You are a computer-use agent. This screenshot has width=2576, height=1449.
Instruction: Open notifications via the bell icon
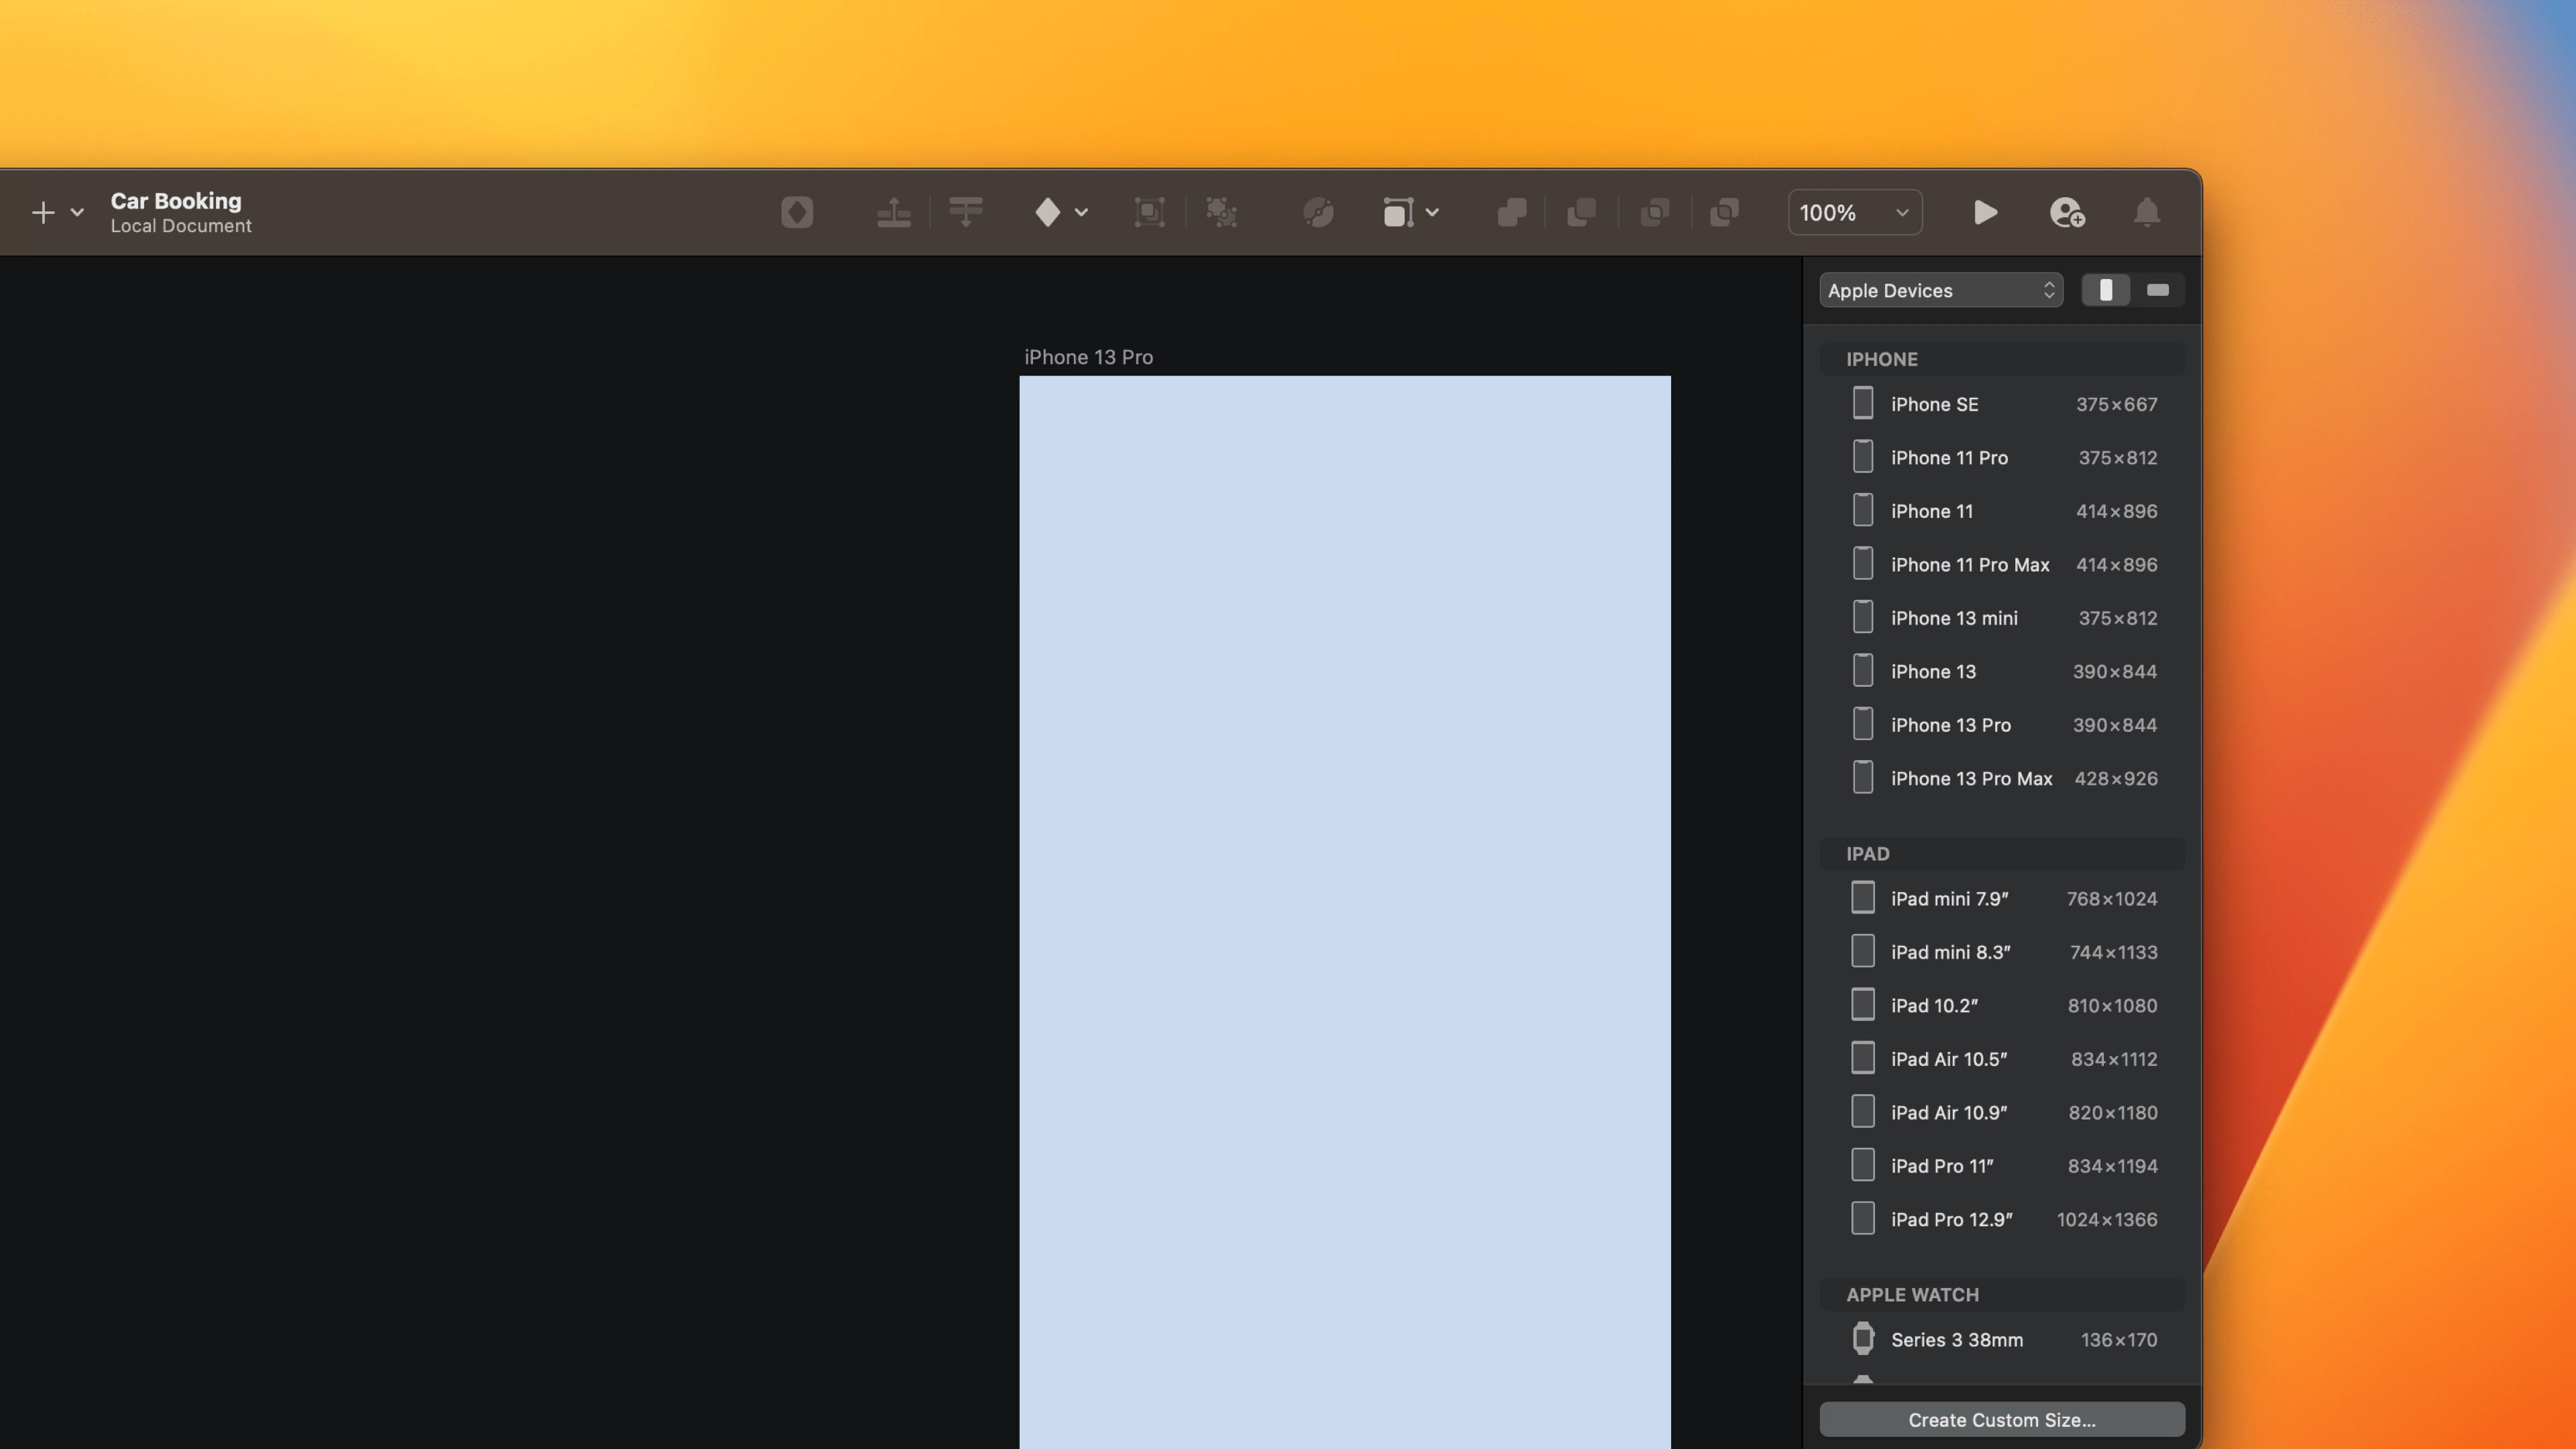[2146, 212]
